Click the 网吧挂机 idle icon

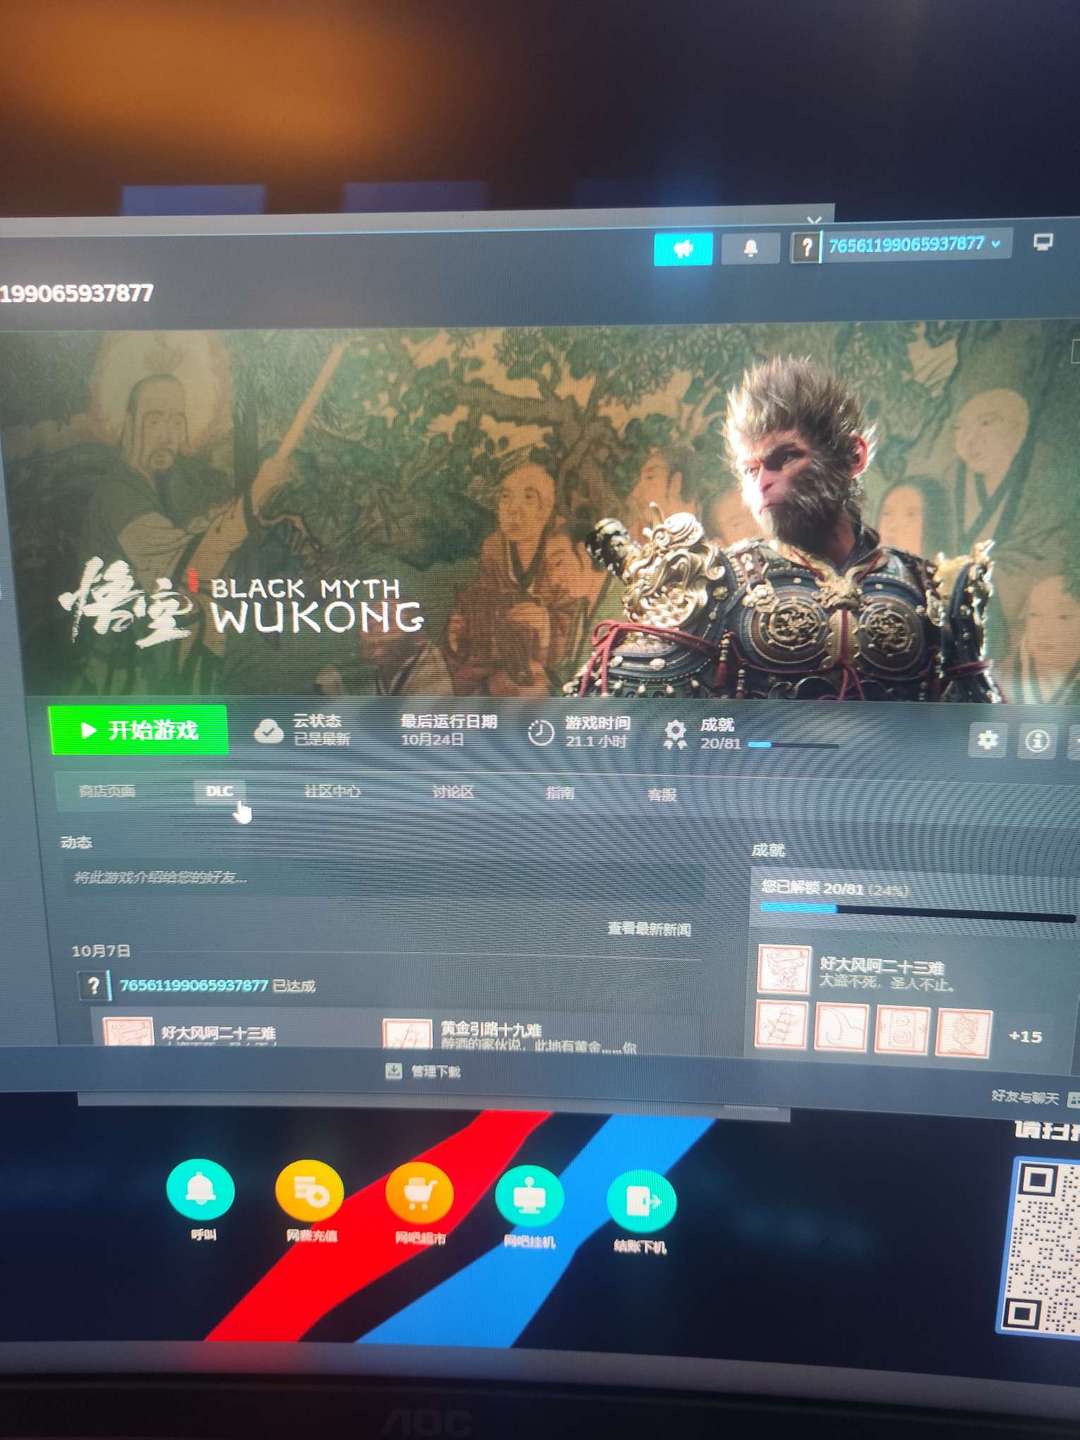coord(529,1199)
